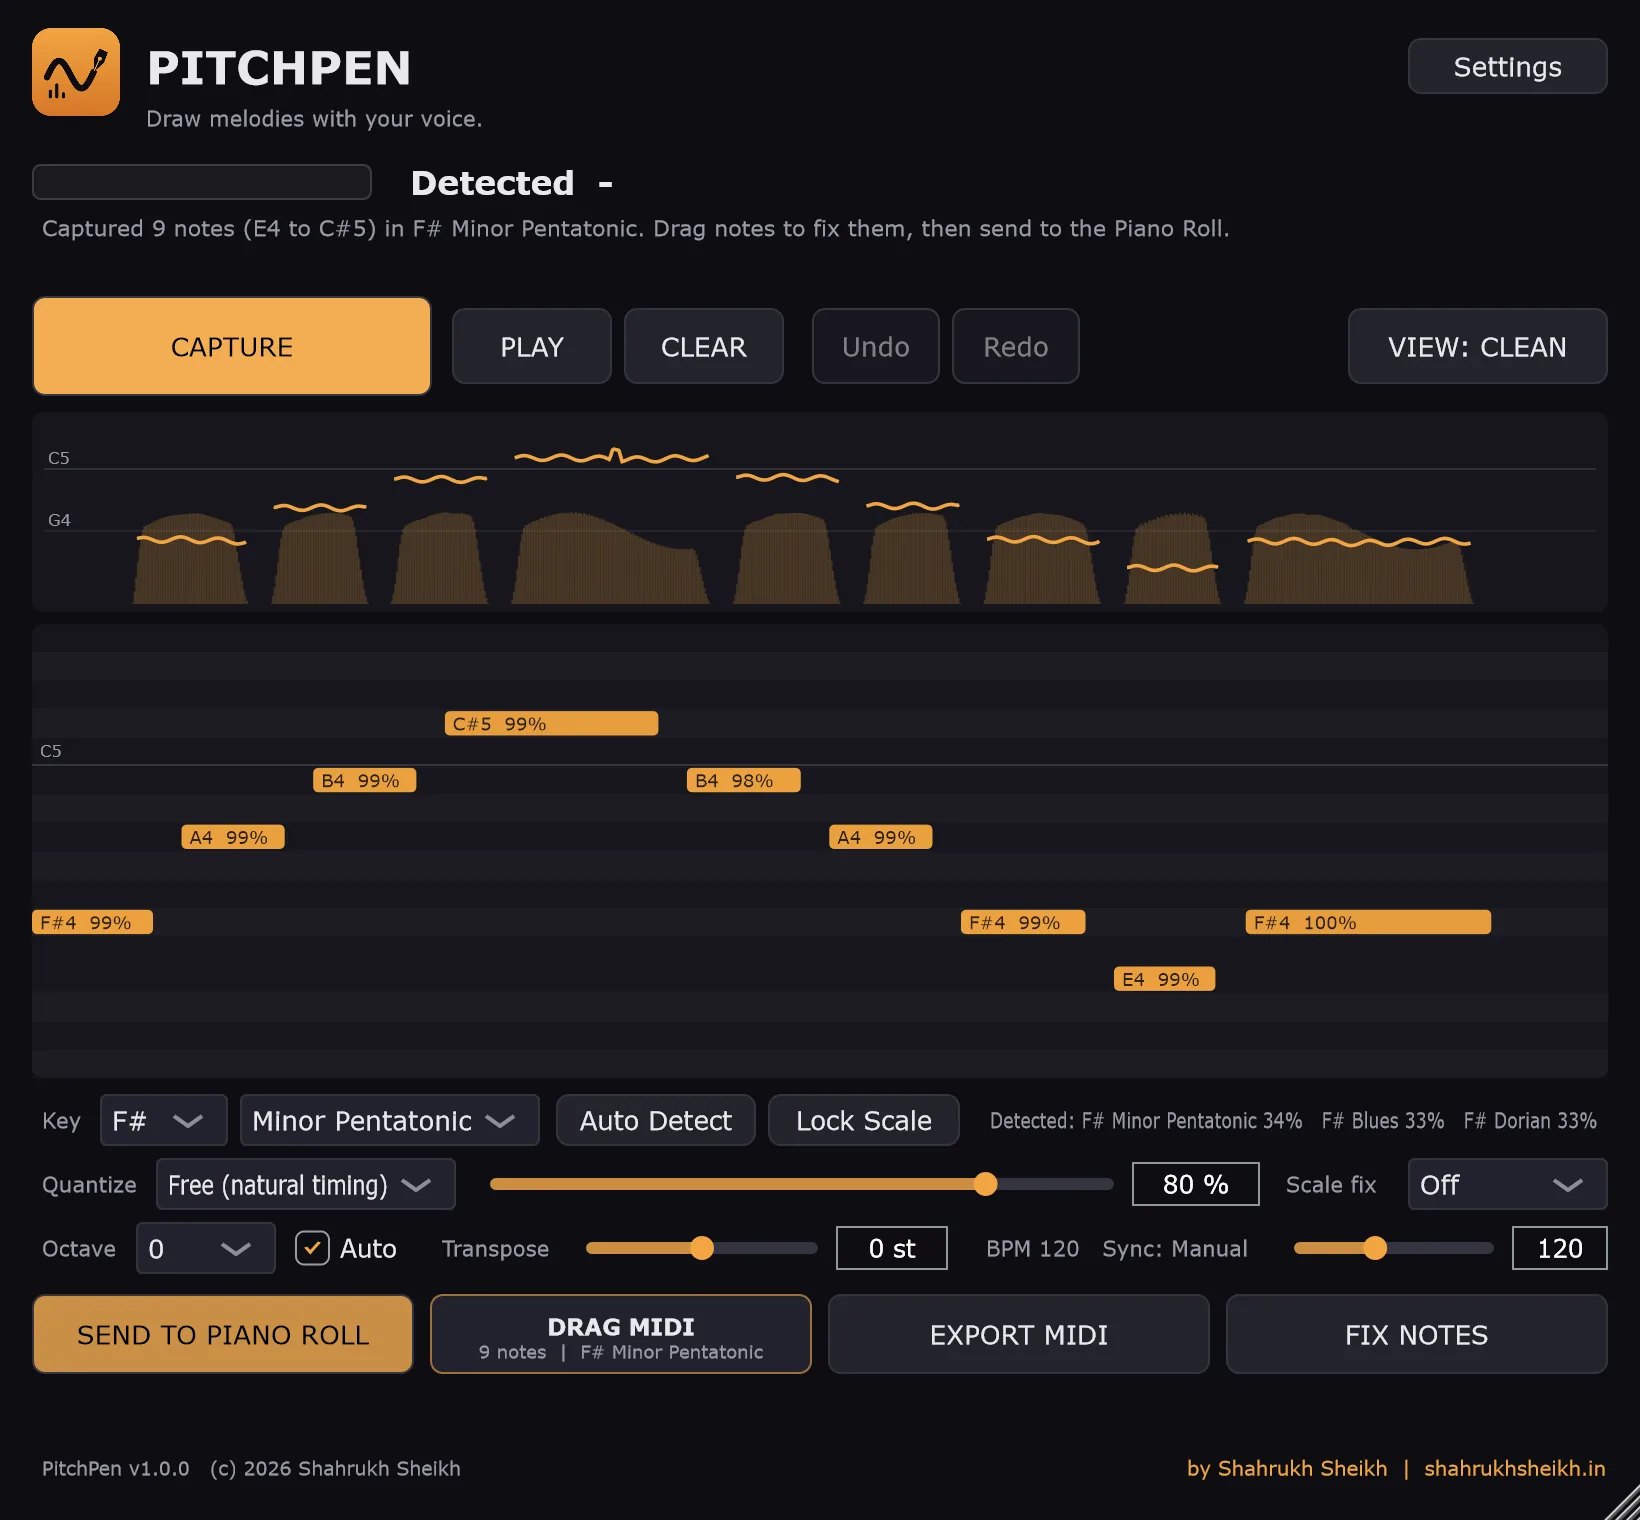
Task: Redo the last undone edit
Action: pos(1015,346)
